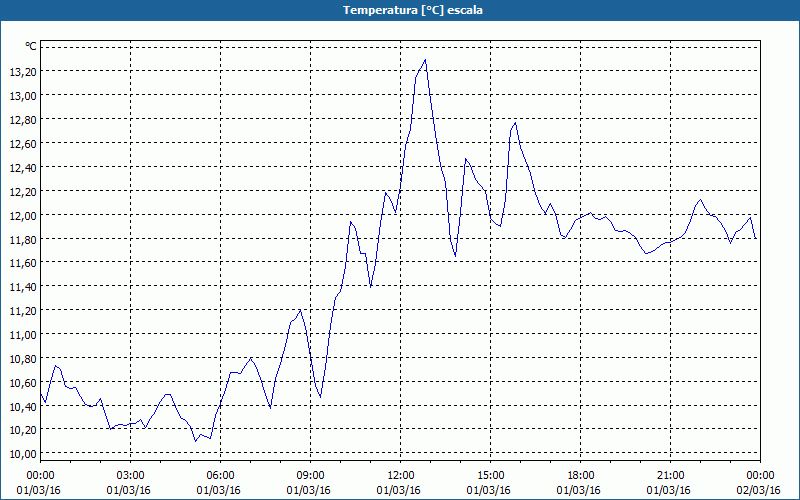Select the "06:00" time axis label

point(220,476)
